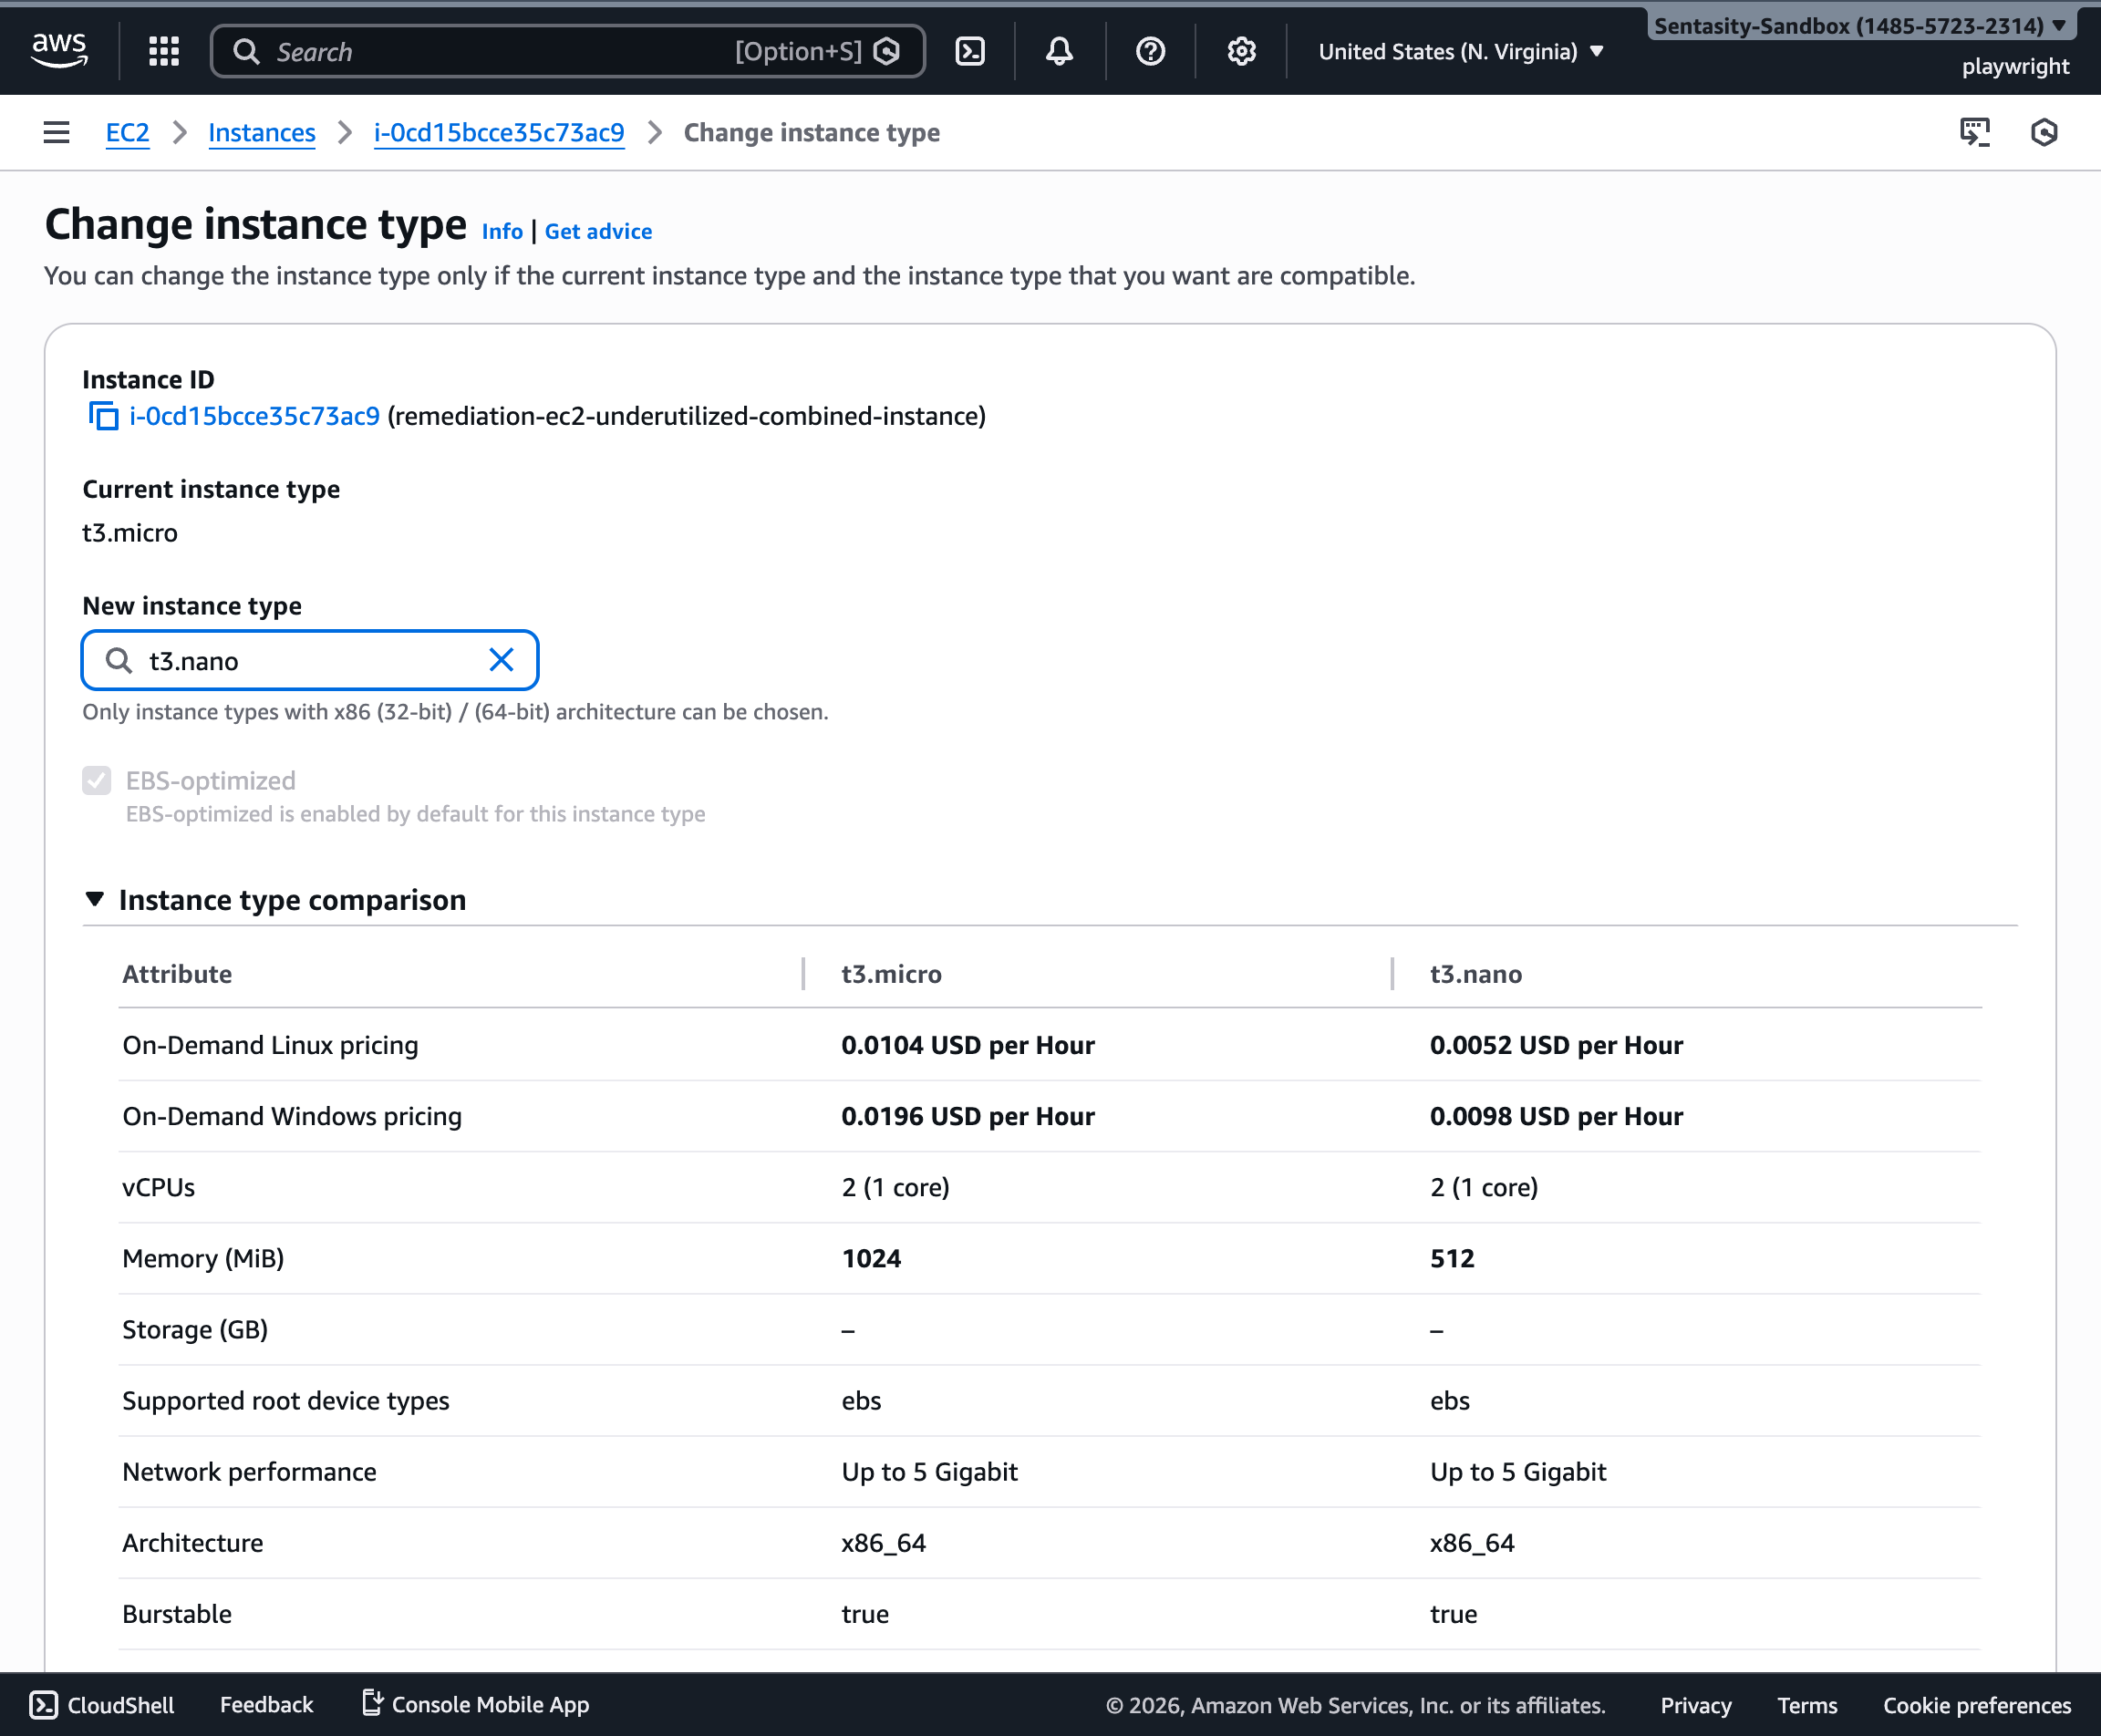Screen dimensions: 2101x1736
Task: Collapse the Instance type comparison section
Action: (95, 899)
